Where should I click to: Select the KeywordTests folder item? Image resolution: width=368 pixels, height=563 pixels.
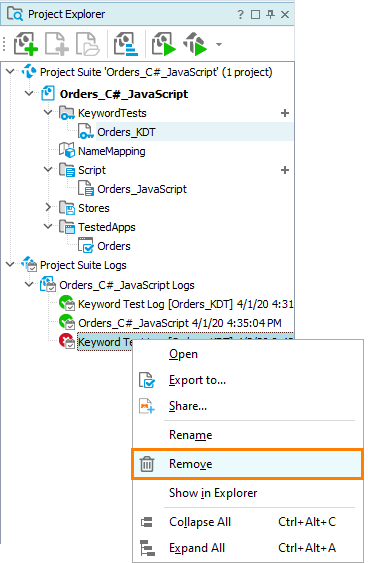[112, 113]
